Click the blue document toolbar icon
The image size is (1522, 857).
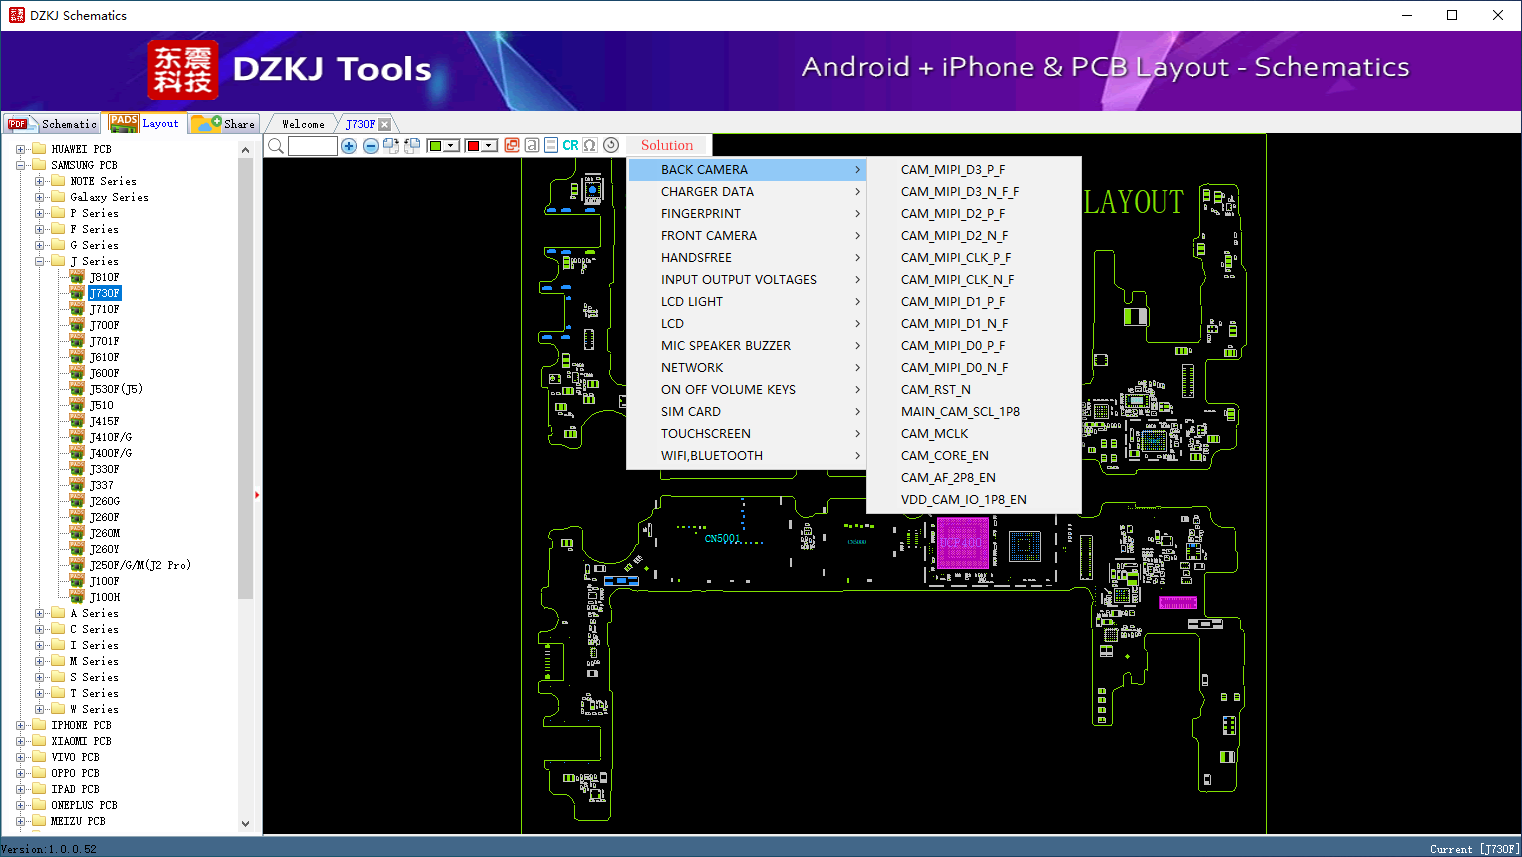coord(551,145)
